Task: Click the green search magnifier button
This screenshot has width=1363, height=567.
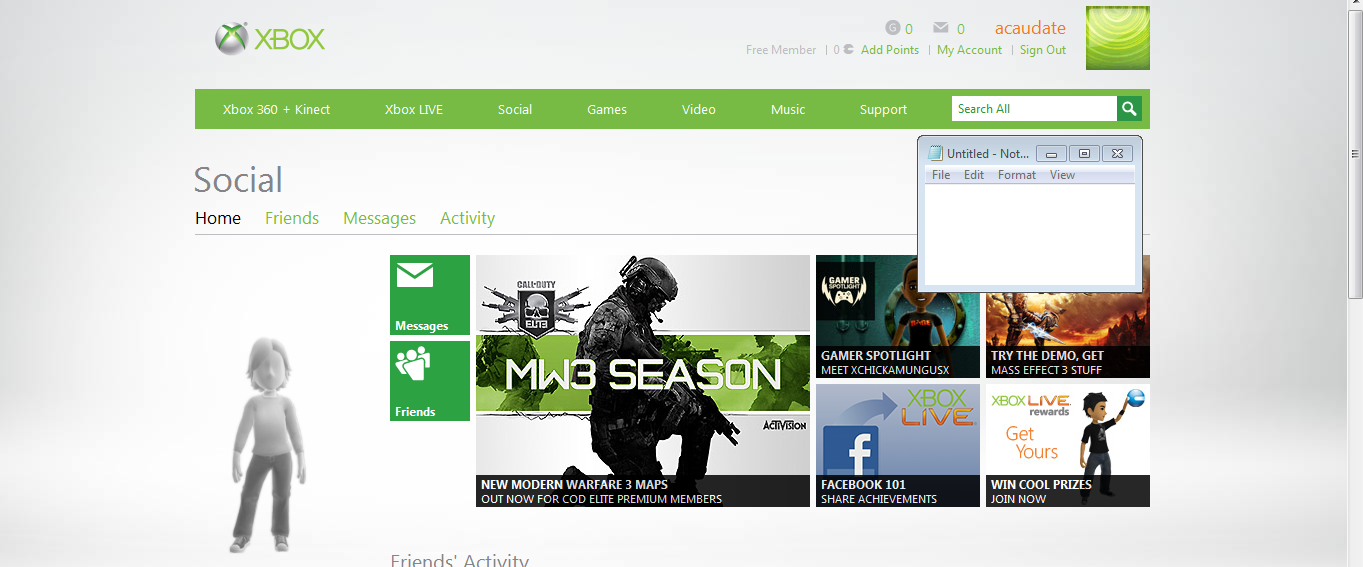Action: pyautogui.click(x=1129, y=109)
